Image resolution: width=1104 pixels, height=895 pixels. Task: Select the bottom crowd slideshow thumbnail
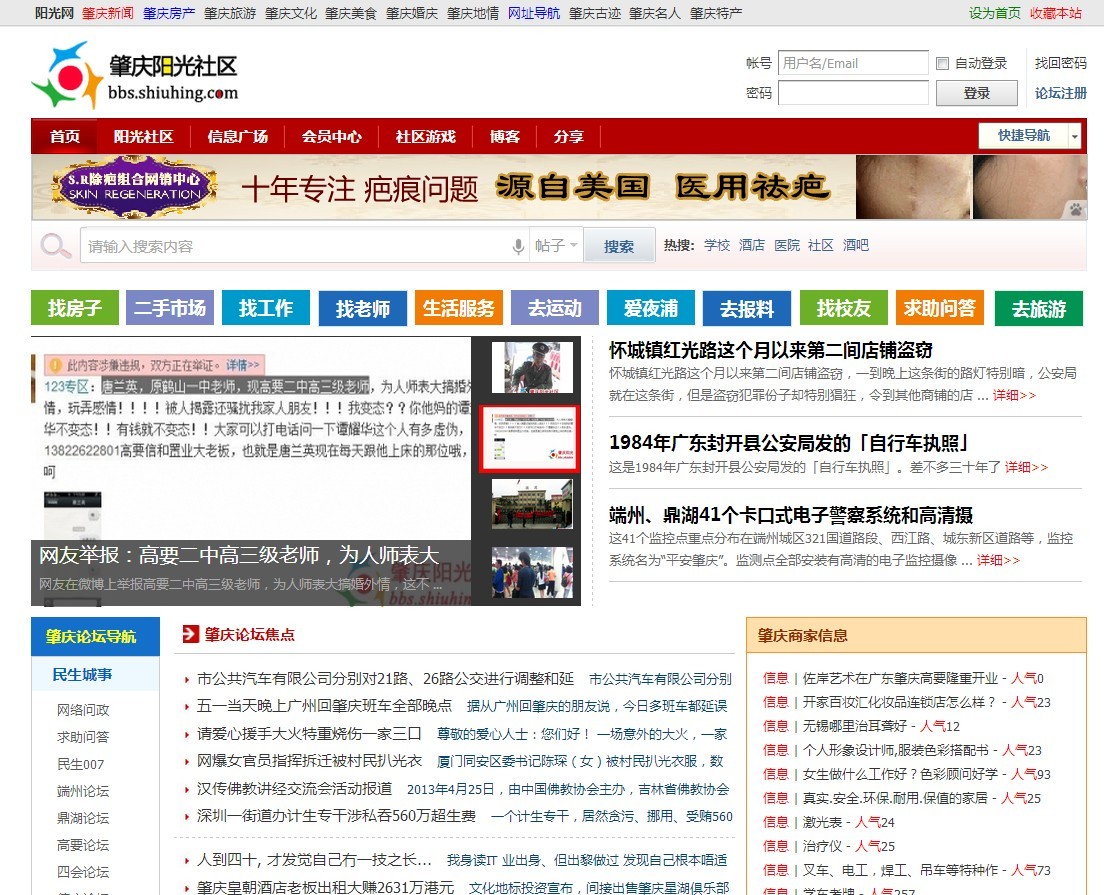point(532,572)
